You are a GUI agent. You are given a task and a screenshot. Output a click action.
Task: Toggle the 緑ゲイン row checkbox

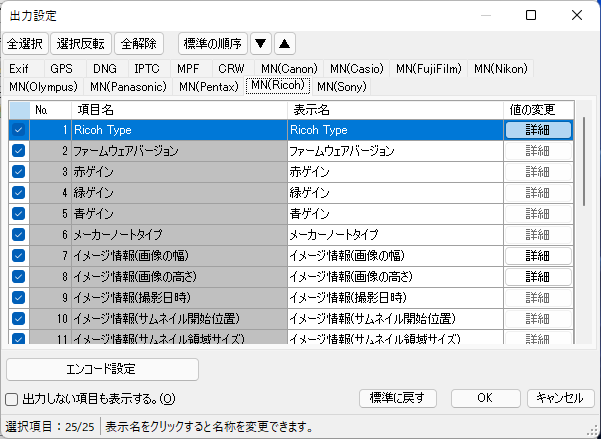click(x=18, y=193)
